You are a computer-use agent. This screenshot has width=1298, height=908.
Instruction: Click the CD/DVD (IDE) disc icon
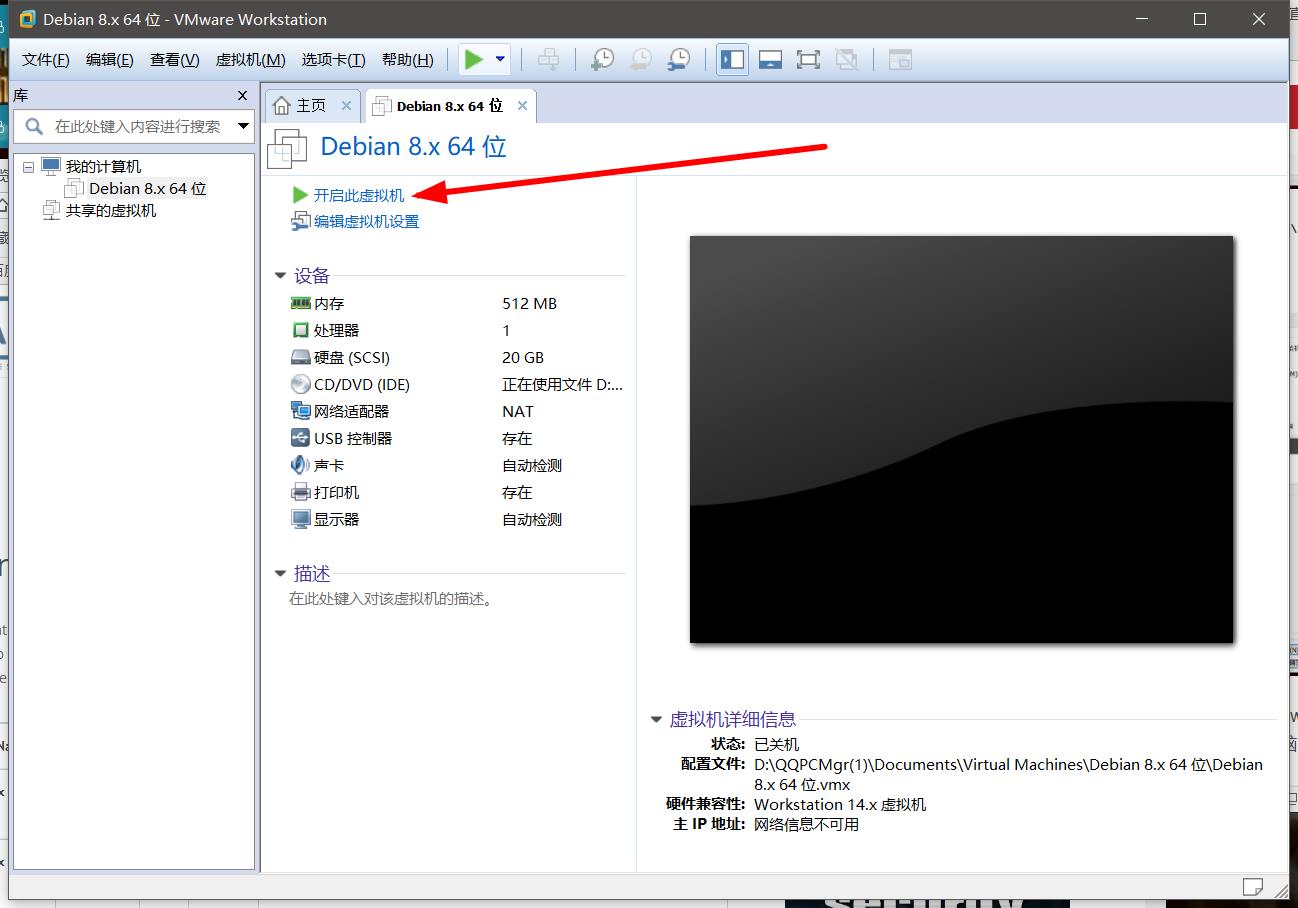coord(300,384)
